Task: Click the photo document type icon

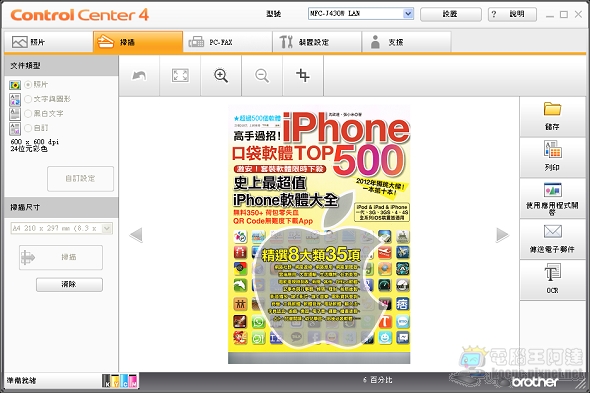Action: [15, 85]
